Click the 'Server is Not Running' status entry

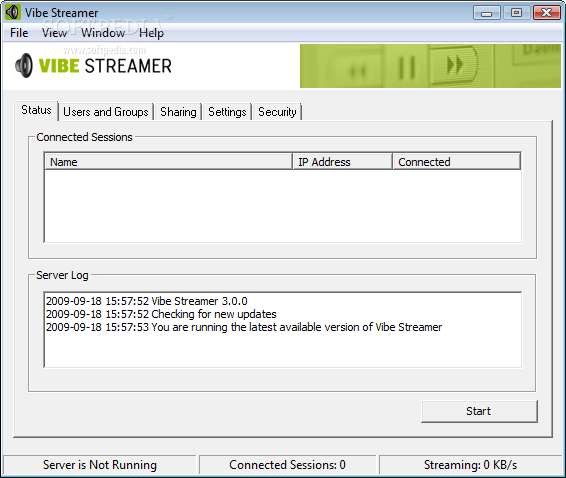point(100,465)
